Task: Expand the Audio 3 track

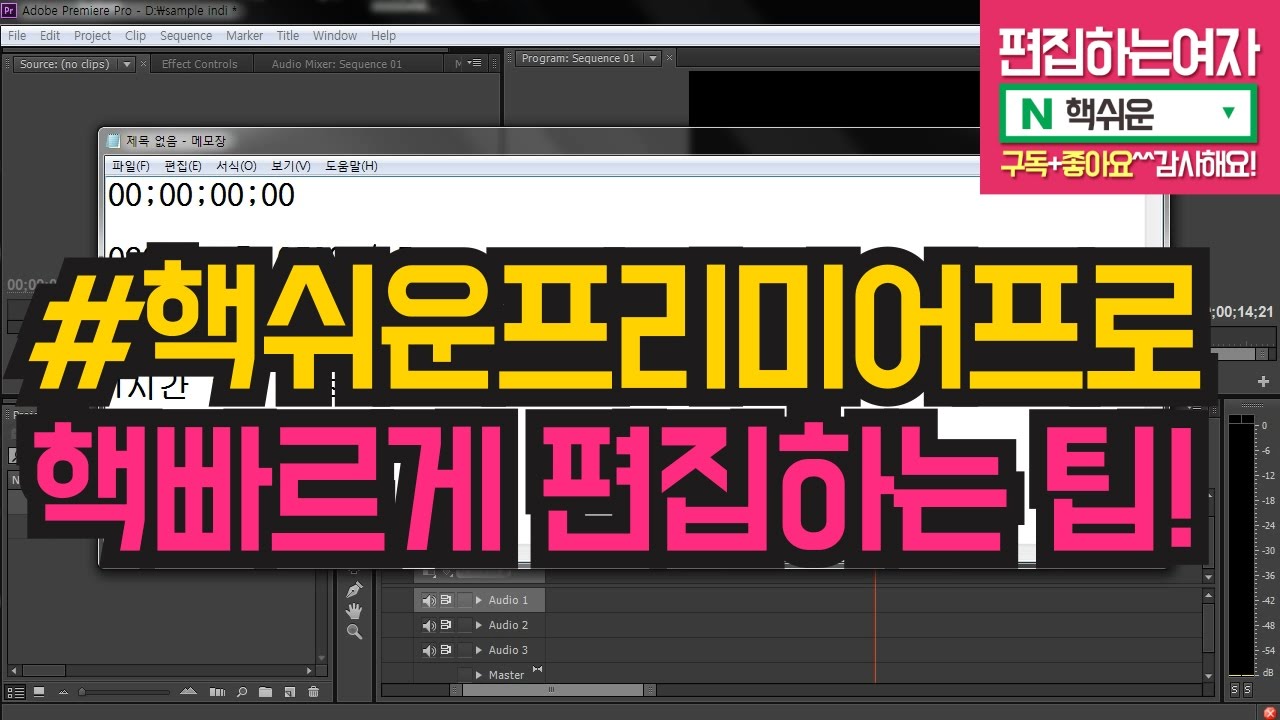Action: 479,650
